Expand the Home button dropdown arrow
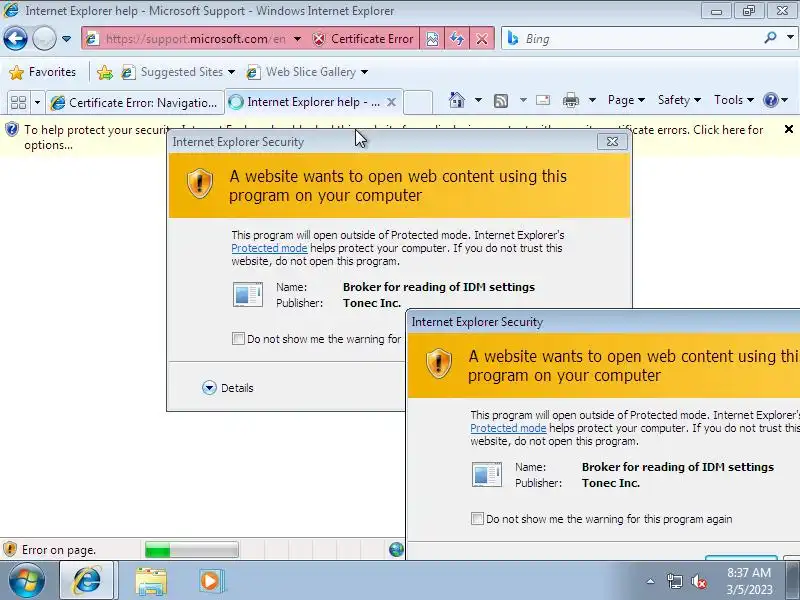The height and width of the screenshot is (600, 800). click(x=478, y=100)
